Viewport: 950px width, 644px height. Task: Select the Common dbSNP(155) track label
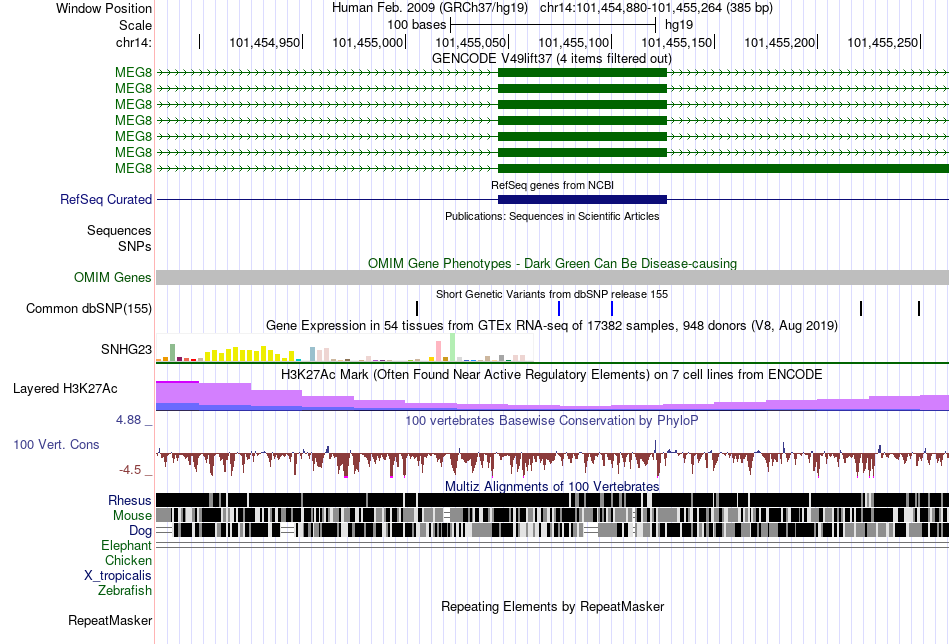88,308
